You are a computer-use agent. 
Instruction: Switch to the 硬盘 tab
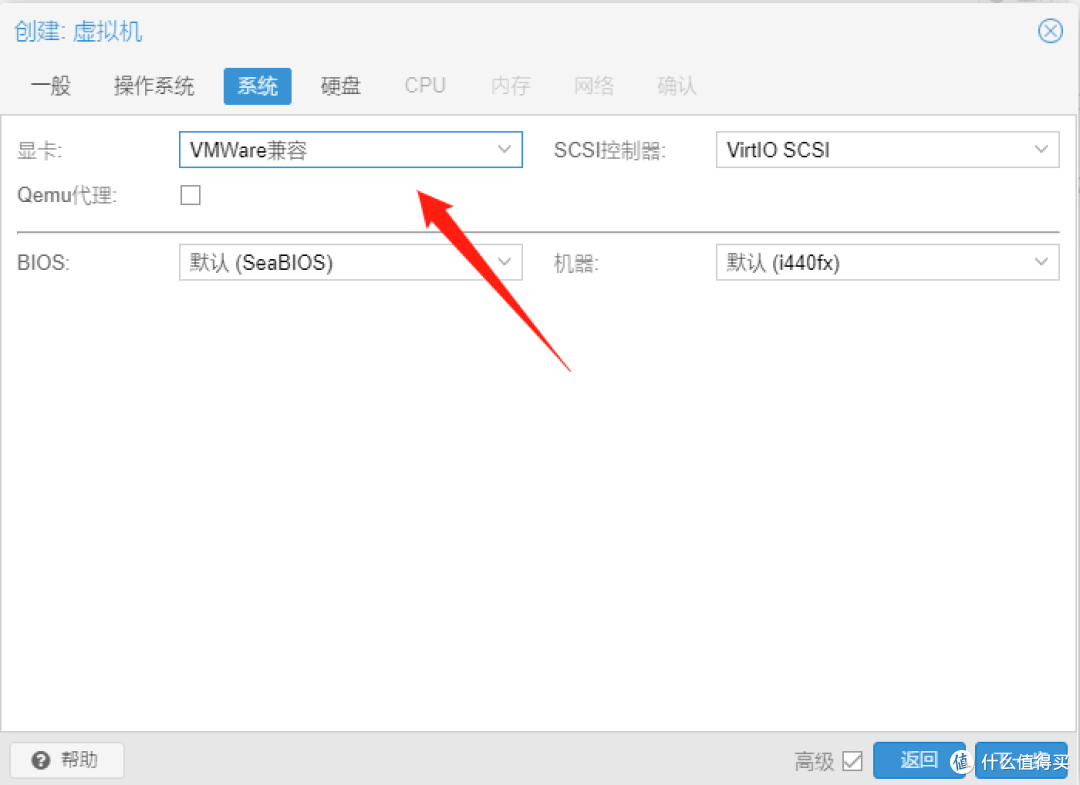pos(340,86)
